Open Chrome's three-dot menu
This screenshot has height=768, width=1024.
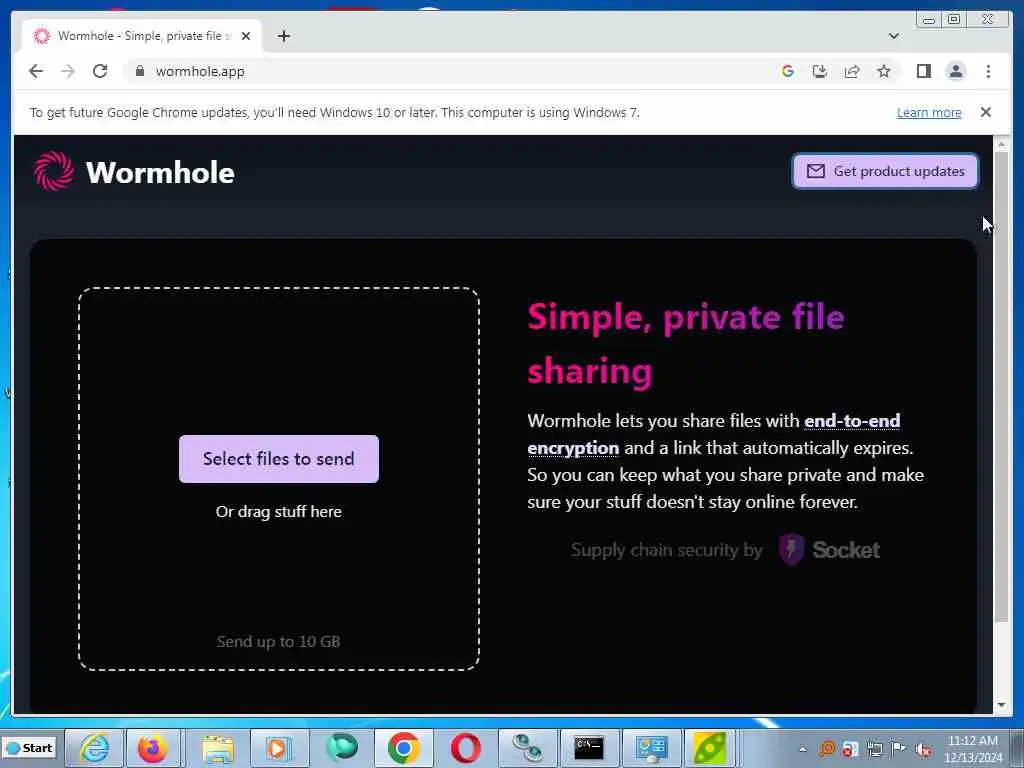(988, 71)
